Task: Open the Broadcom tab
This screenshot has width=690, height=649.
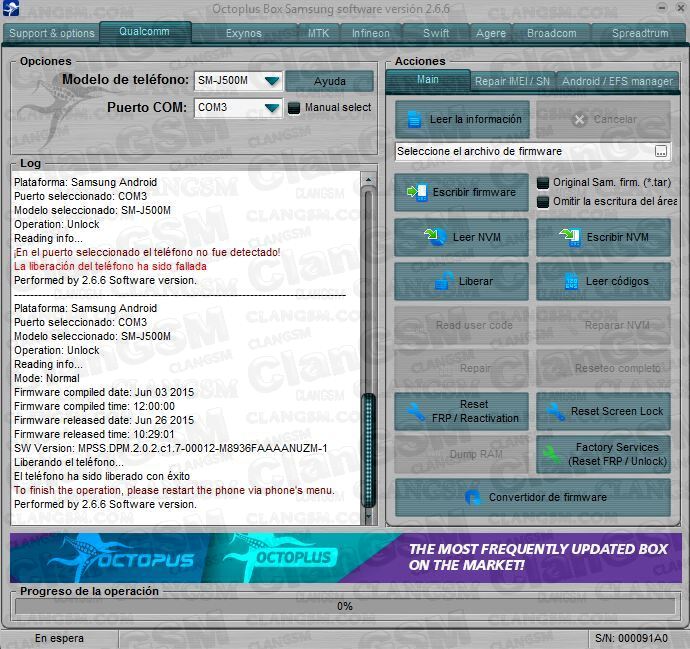Action: point(551,33)
